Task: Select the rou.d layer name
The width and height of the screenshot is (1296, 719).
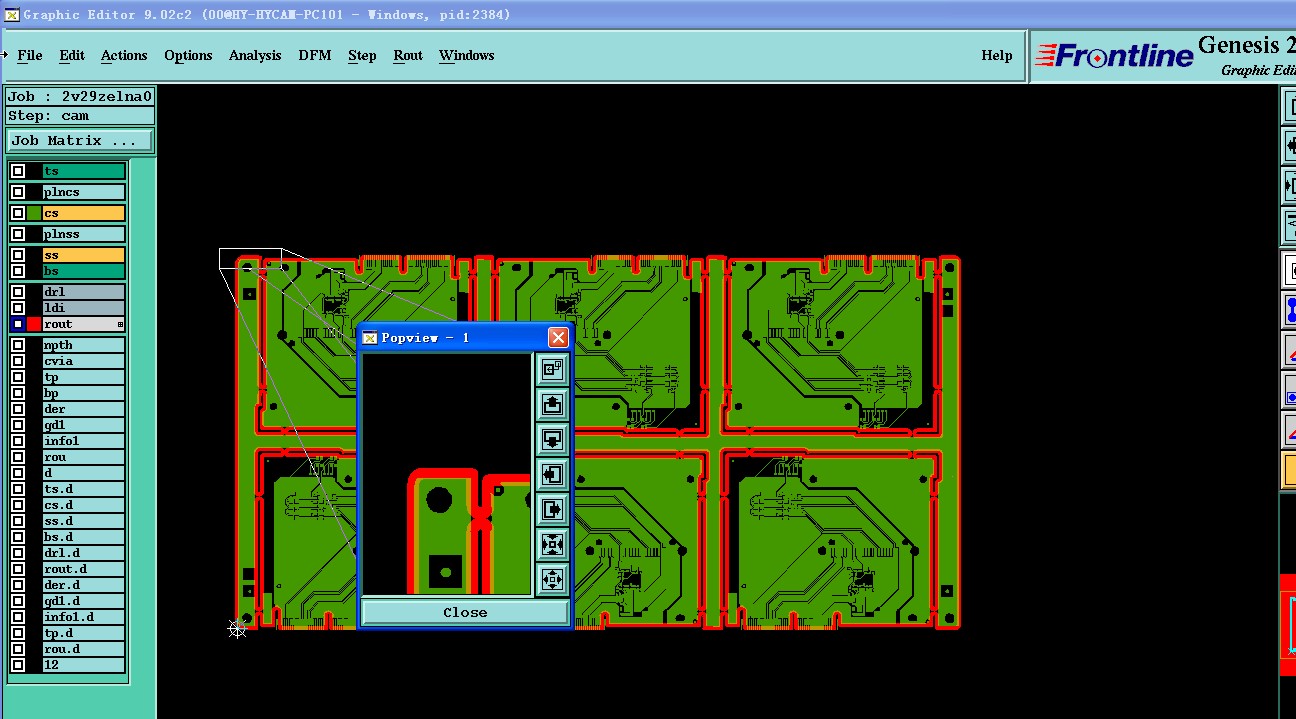Action: 84,649
